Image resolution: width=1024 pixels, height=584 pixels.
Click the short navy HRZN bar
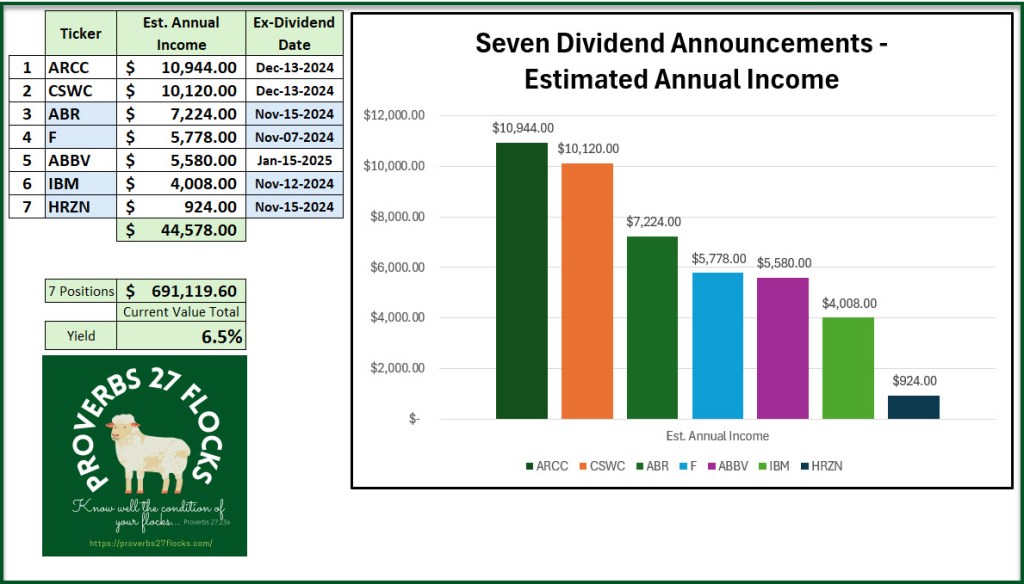pyautogui.click(x=913, y=406)
